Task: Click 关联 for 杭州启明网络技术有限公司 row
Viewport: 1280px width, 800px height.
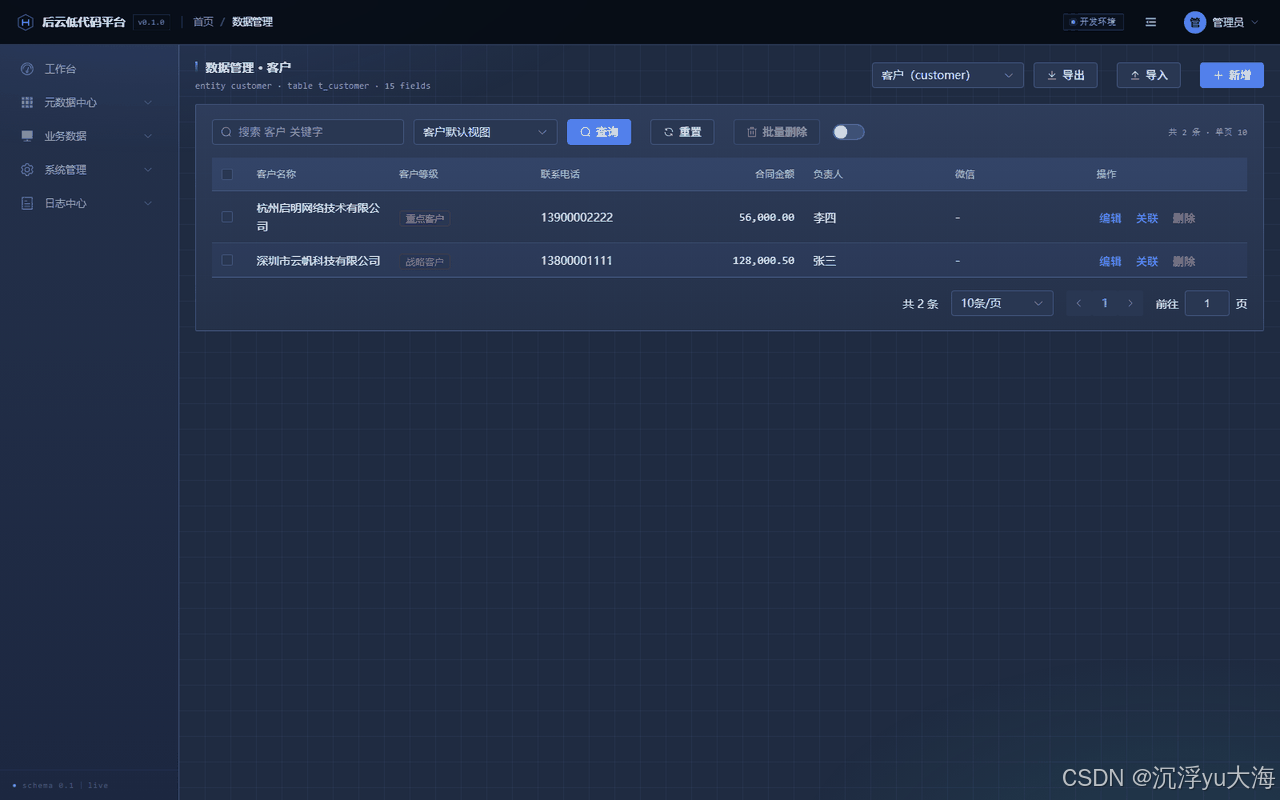Action: point(1147,218)
